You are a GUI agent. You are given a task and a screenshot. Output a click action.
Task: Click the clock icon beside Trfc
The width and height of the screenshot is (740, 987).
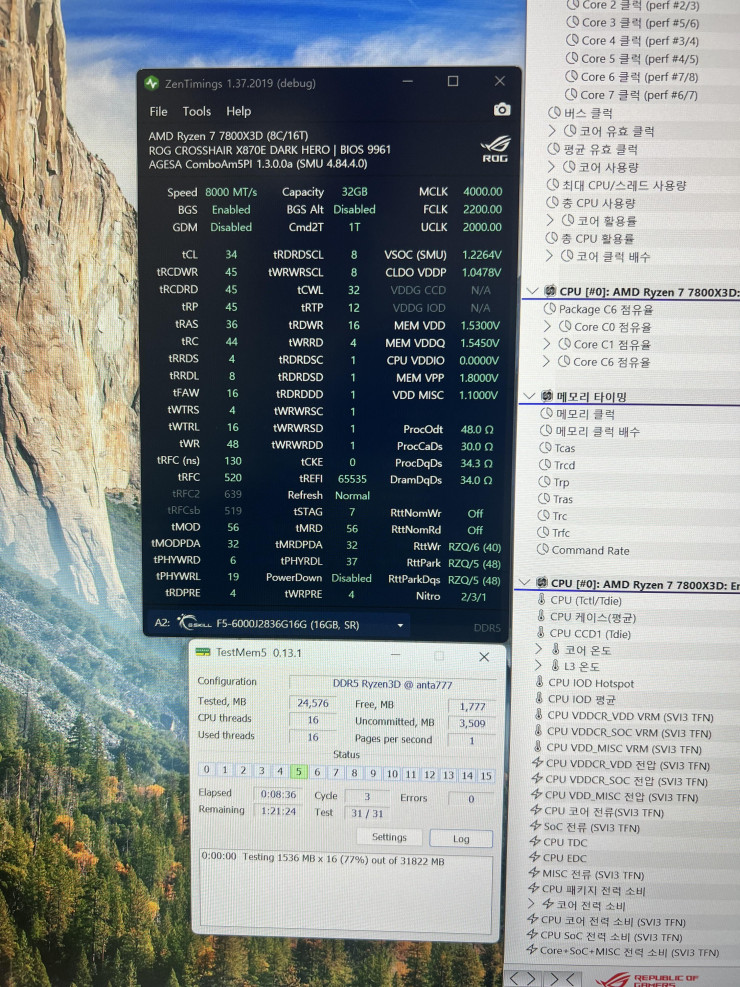(x=543, y=532)
